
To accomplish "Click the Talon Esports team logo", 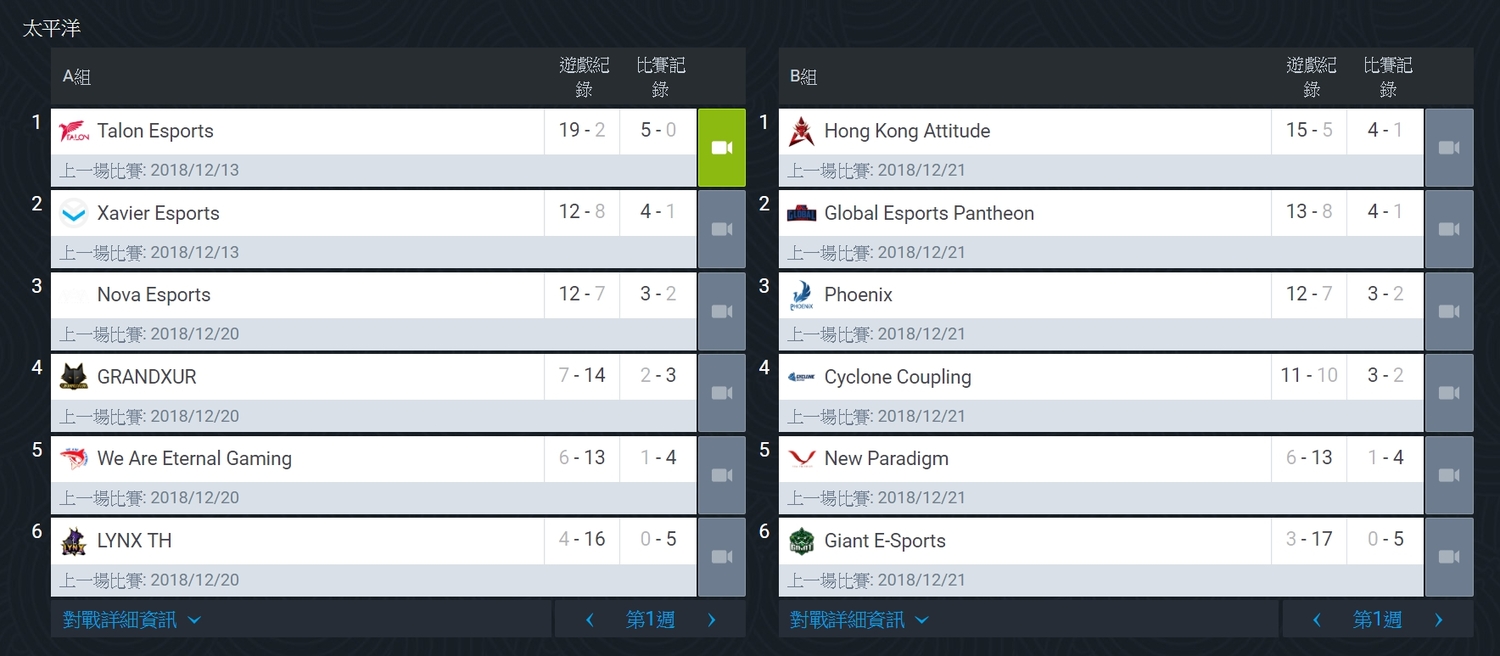I will tap(74, 131).
